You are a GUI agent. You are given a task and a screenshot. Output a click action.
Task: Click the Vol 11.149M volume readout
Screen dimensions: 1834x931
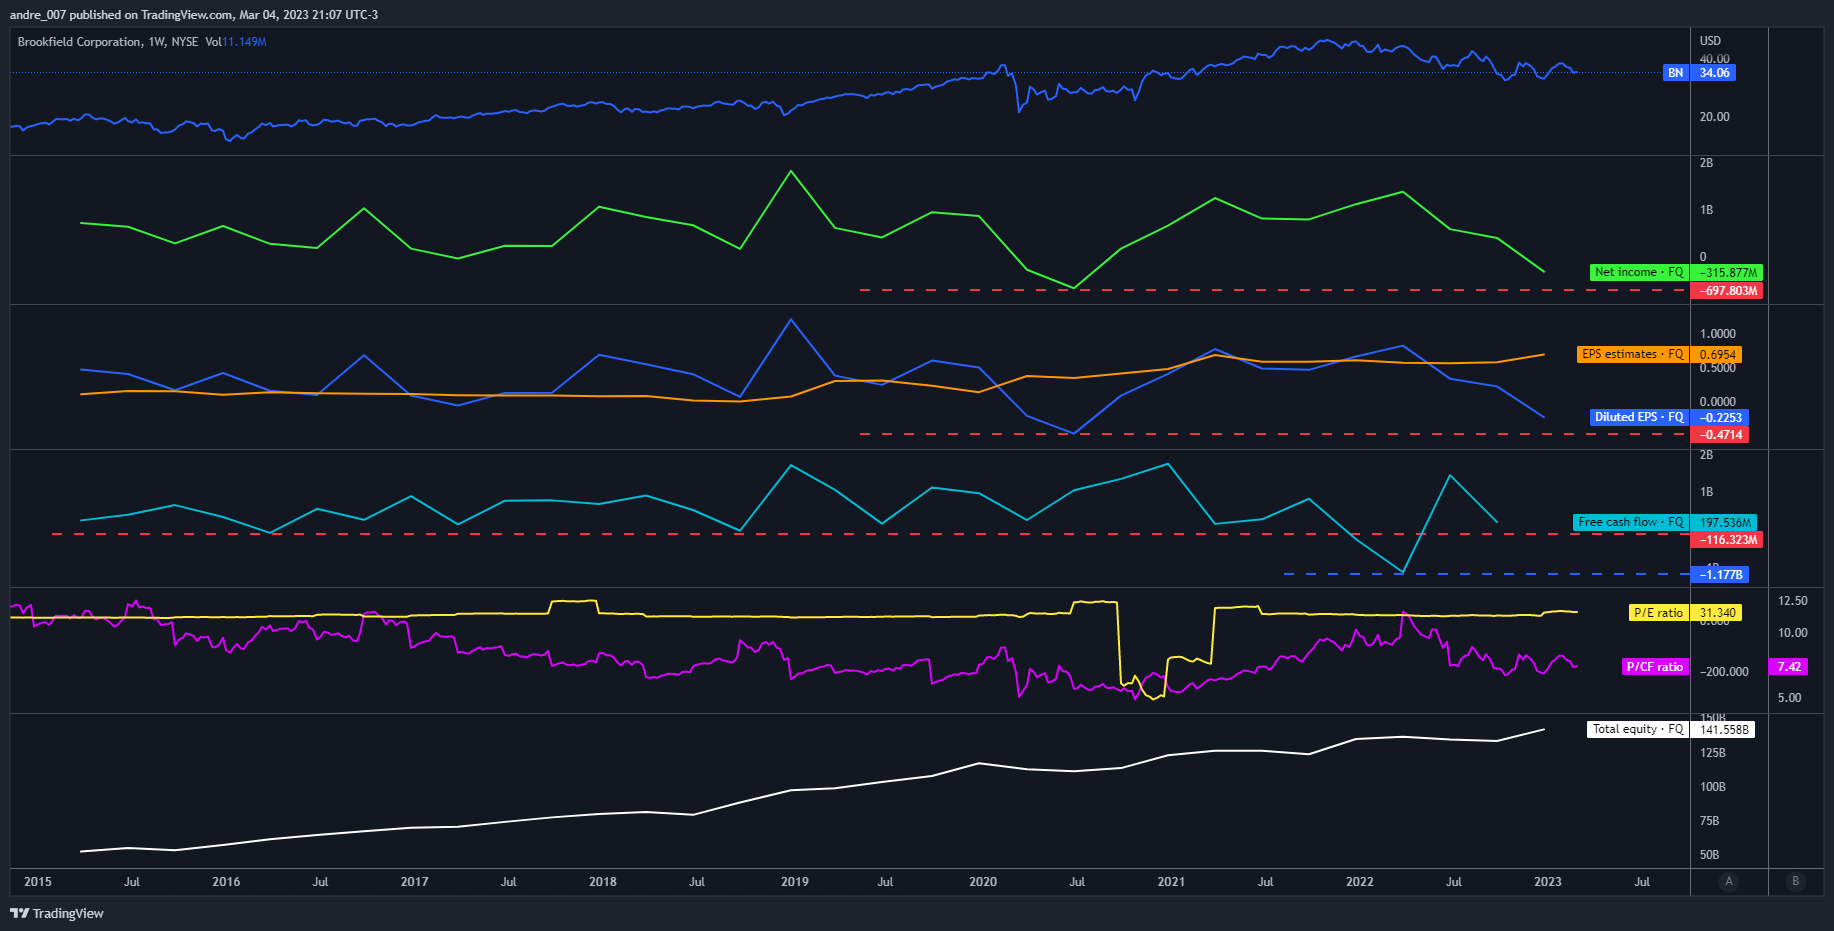[236, 42]
